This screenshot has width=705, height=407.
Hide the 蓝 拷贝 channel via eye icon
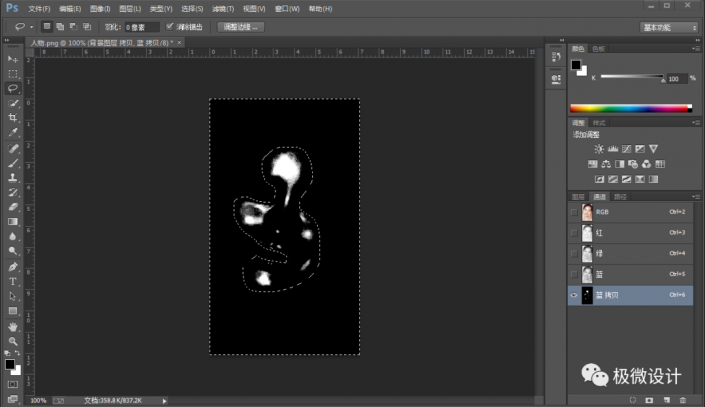click(574, 295)
